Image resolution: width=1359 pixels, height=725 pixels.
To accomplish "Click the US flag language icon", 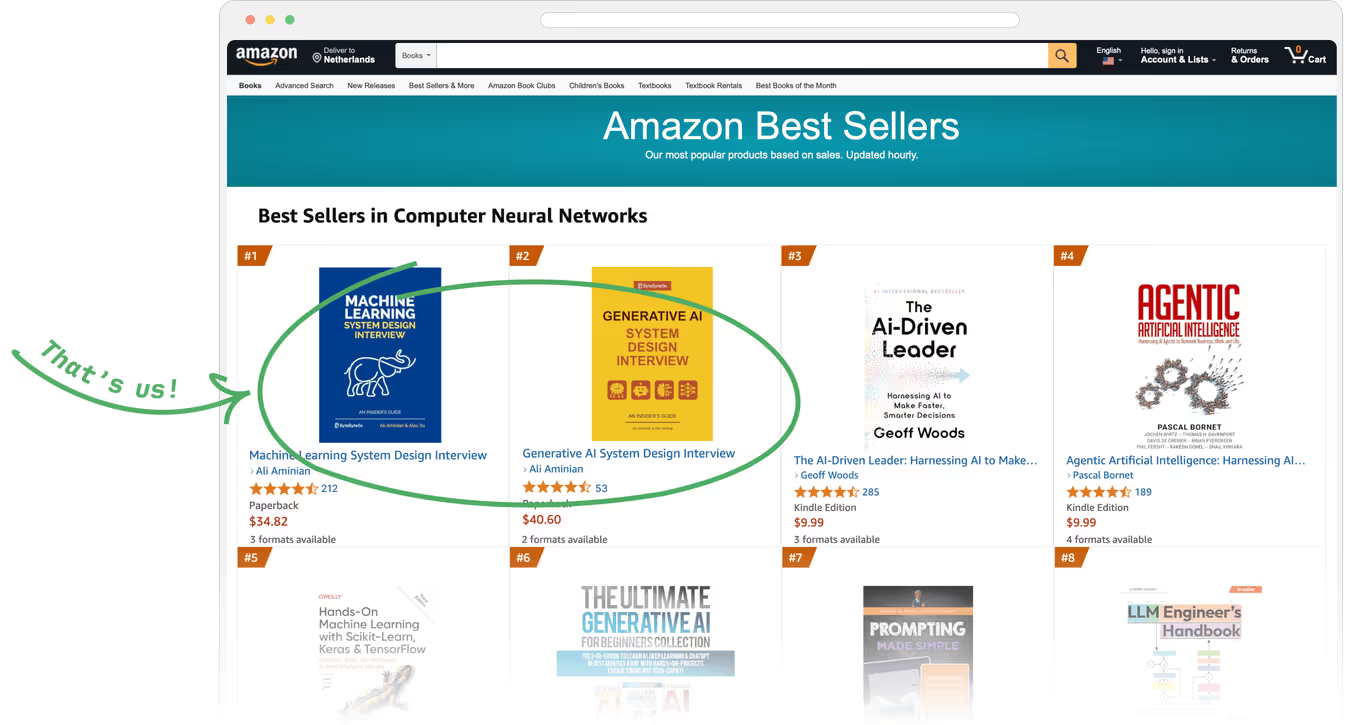I will [x=1108, y=61].
